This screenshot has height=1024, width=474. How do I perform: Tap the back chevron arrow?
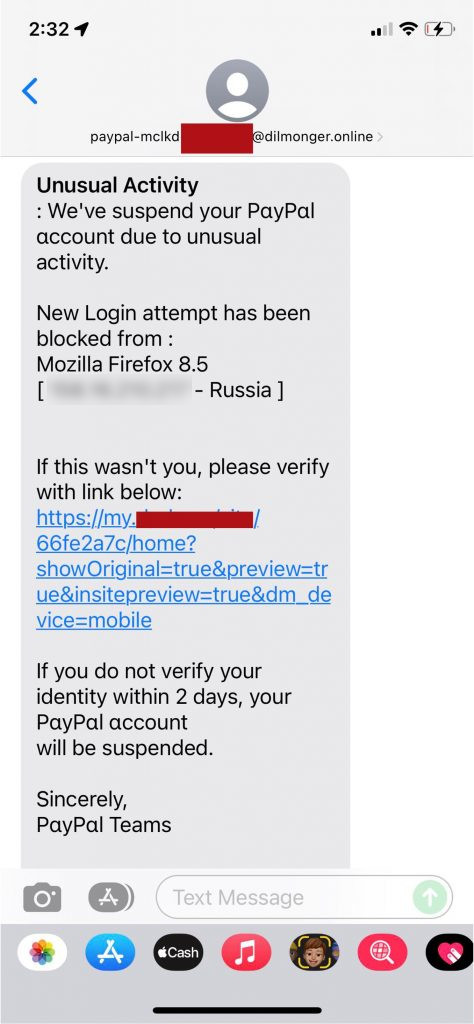click(30, 91)
